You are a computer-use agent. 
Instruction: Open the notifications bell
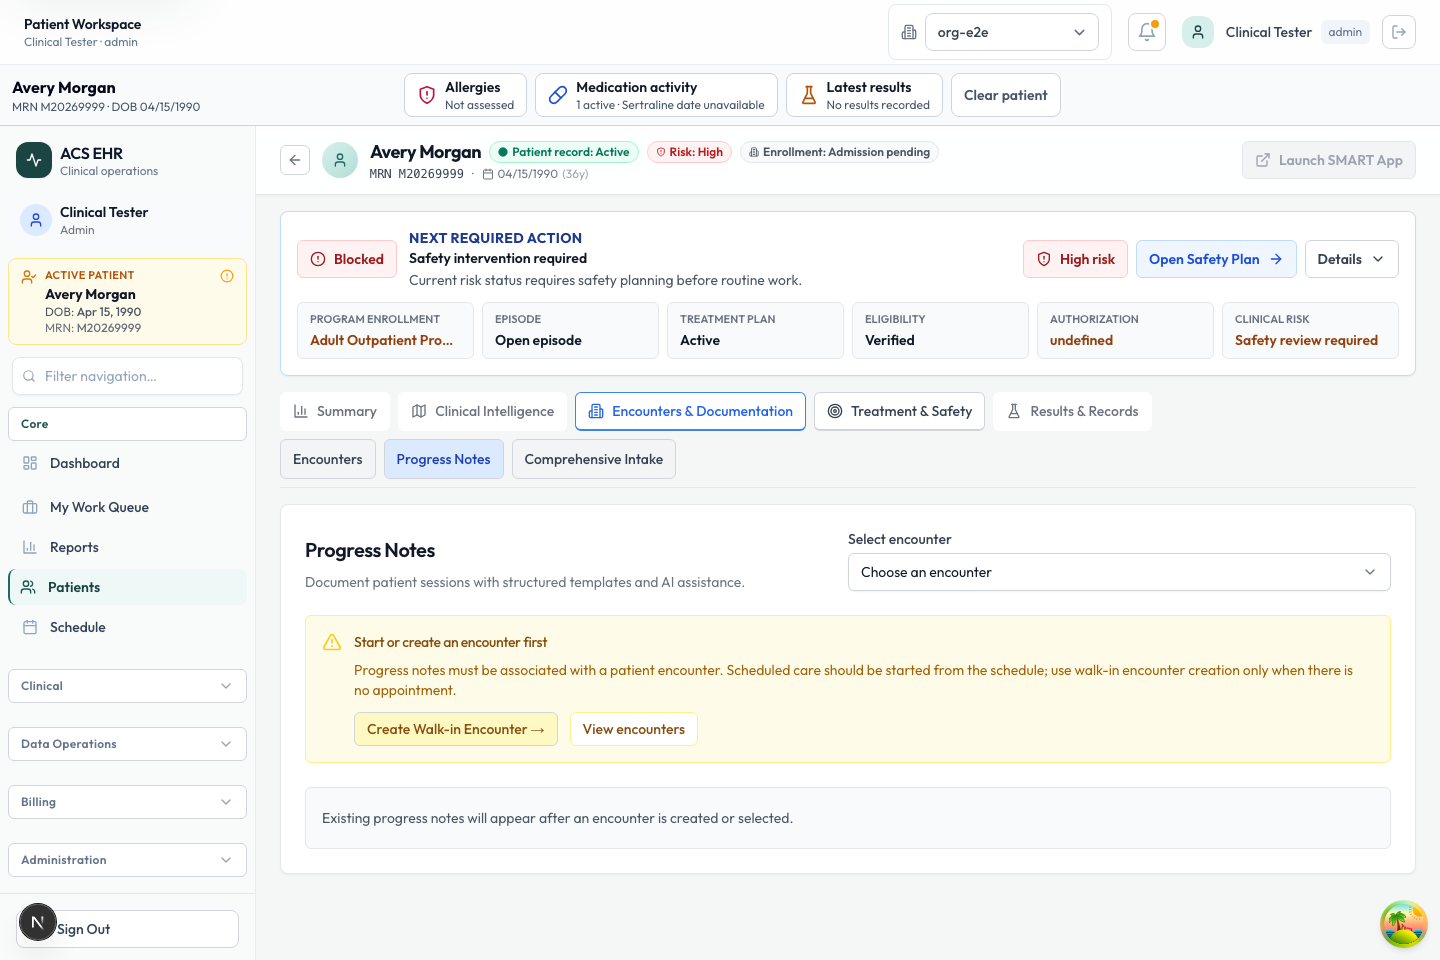click(1147, 32)
